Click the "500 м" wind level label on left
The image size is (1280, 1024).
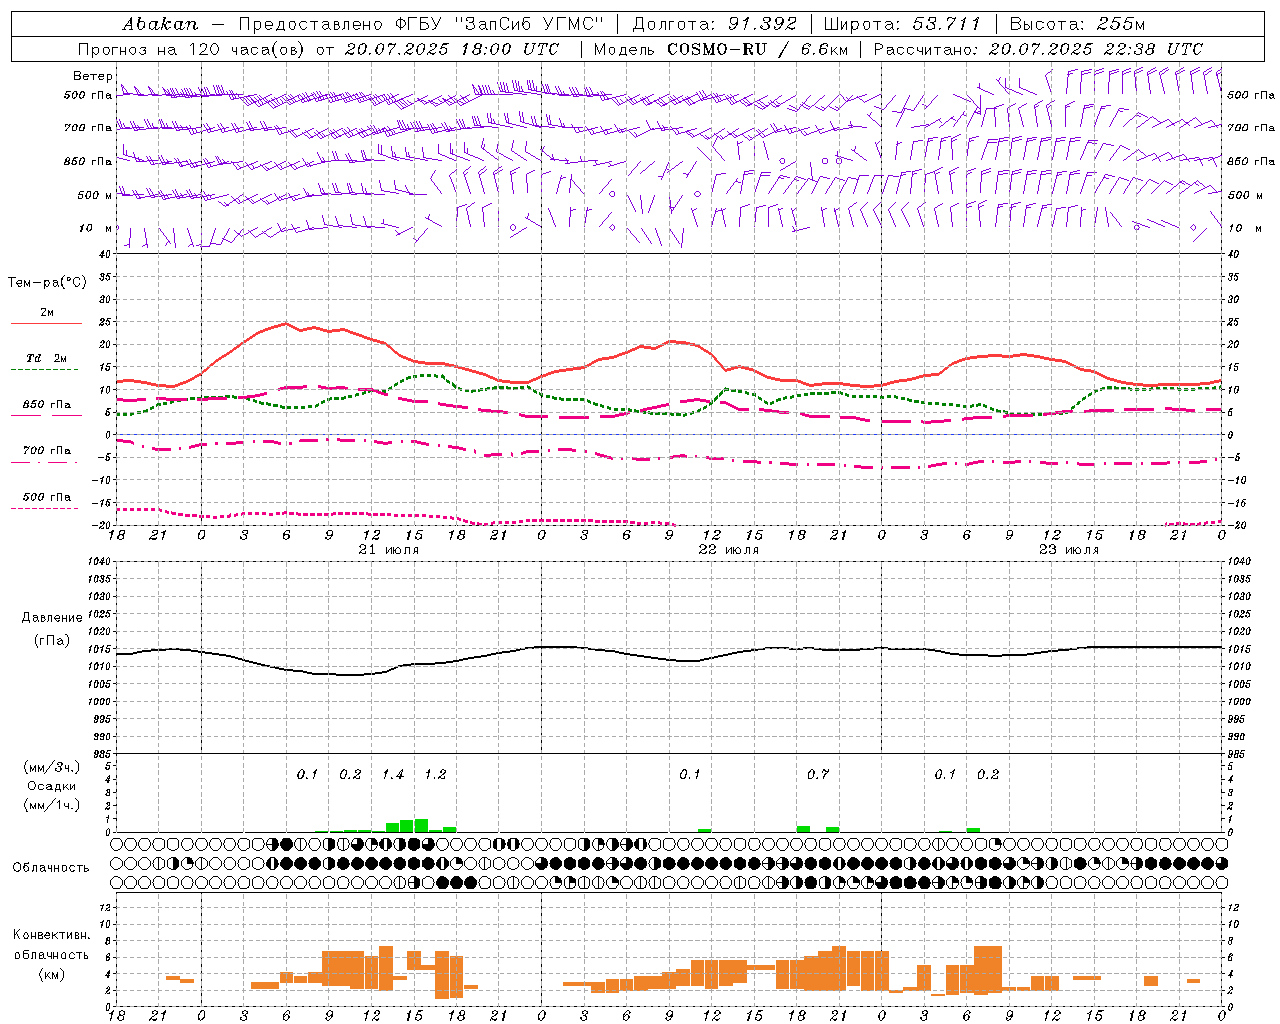[x=94, y=195]
